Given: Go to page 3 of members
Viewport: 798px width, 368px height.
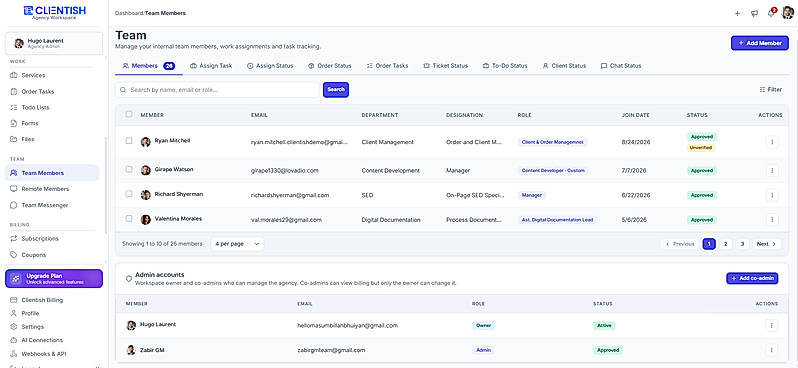Looking at the screenshot, I should [742, 244].
